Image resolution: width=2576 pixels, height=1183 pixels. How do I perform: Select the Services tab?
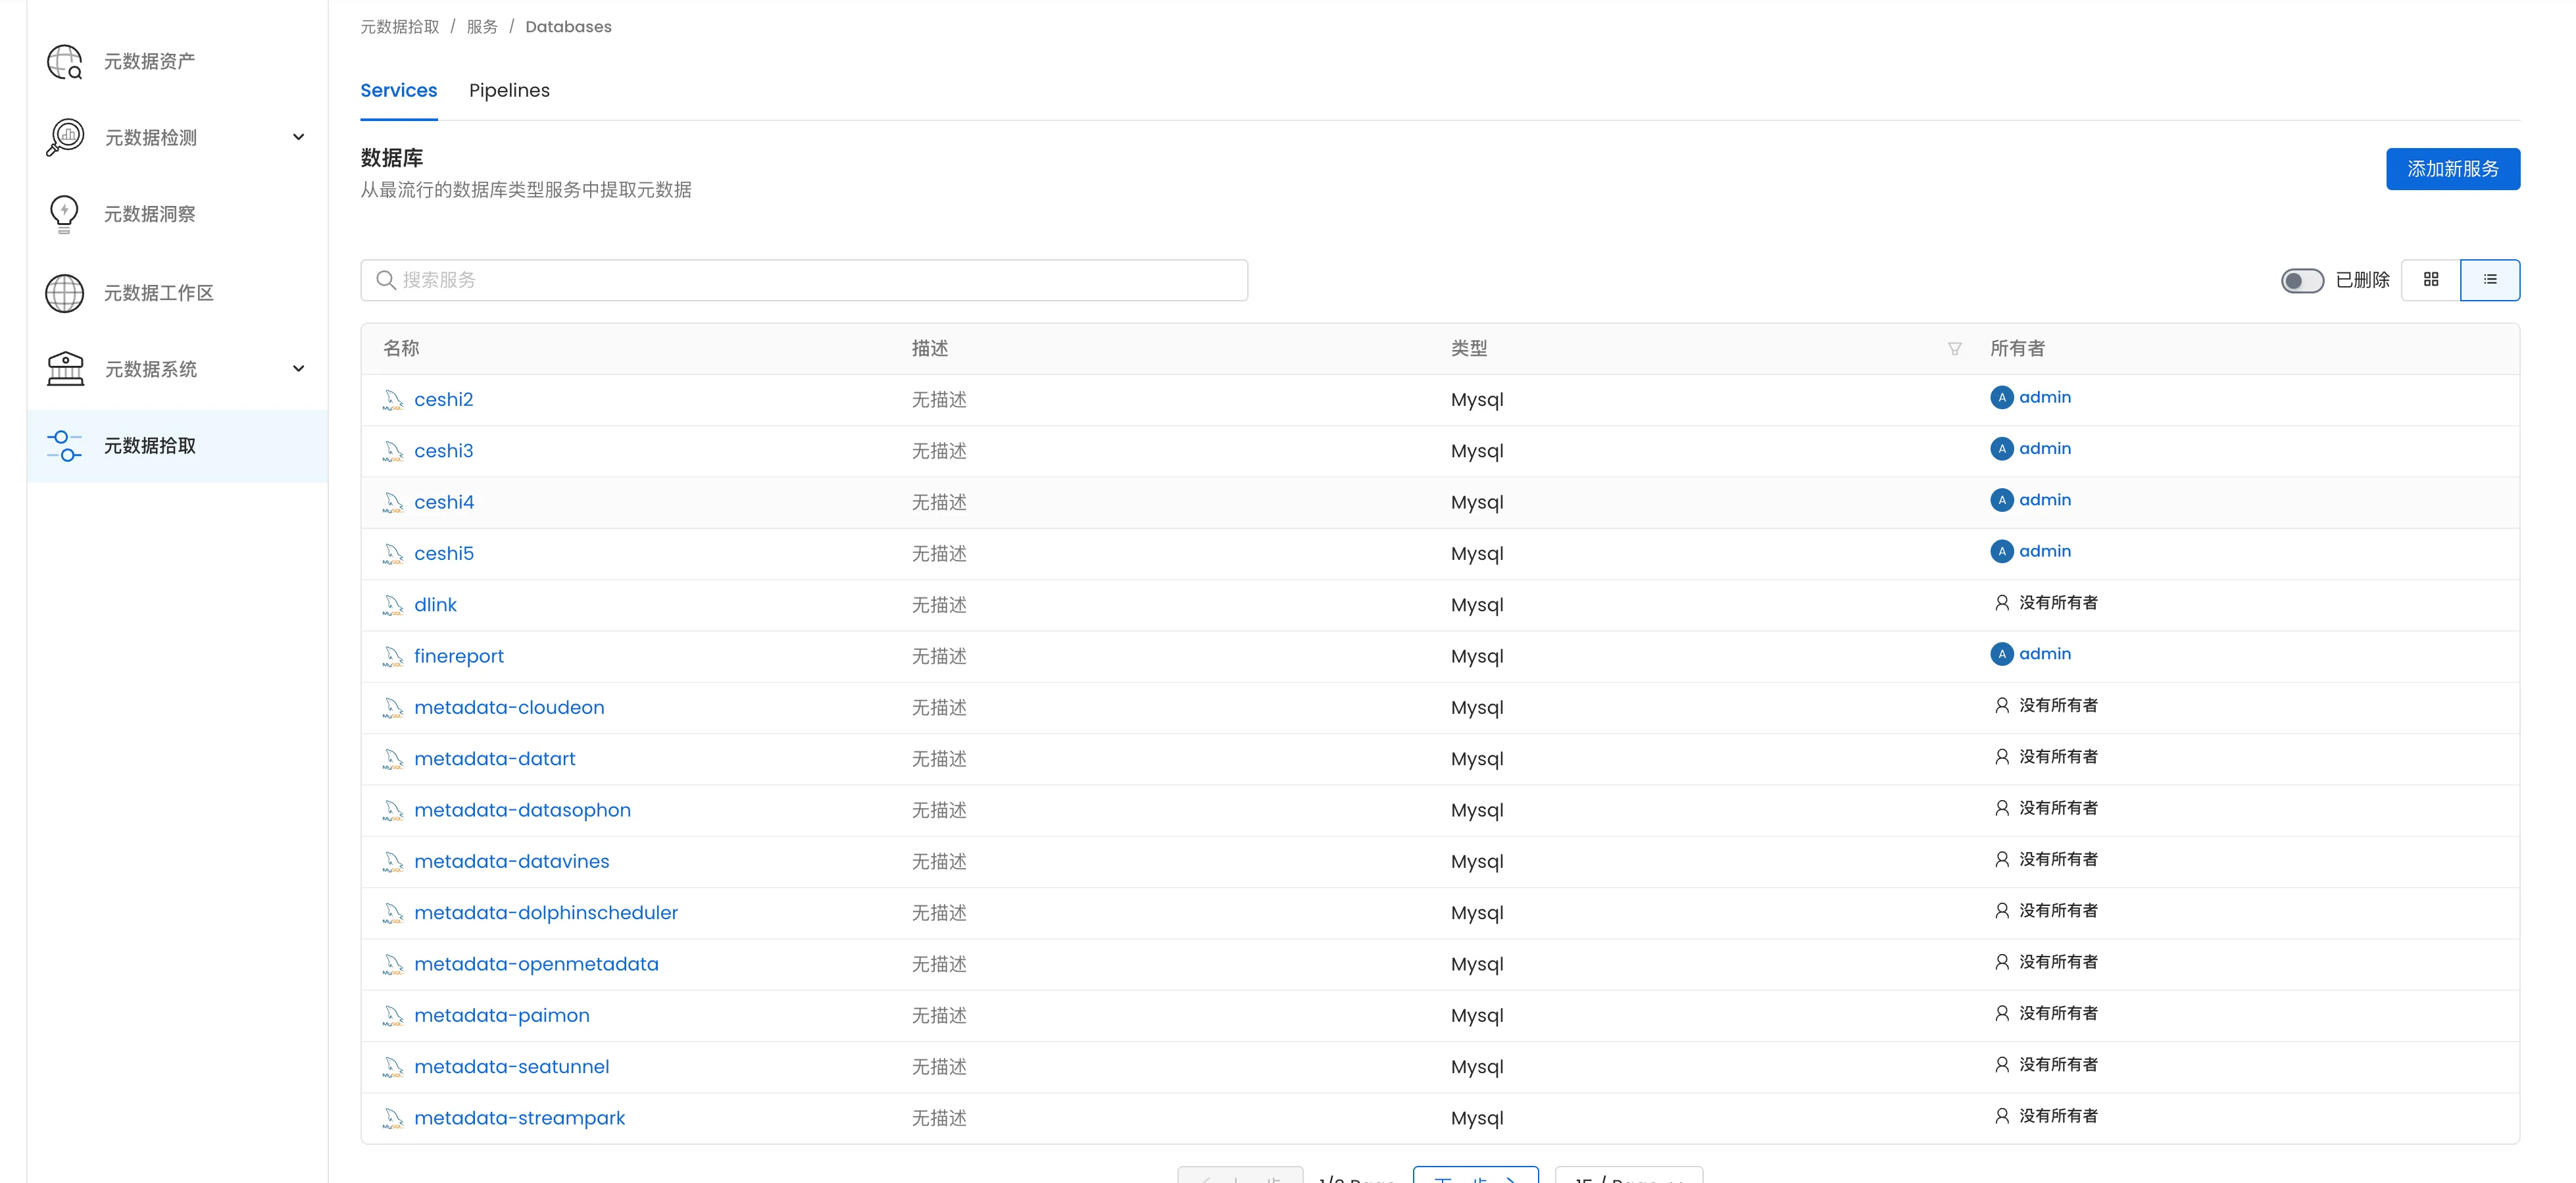[x=398, y=91]
